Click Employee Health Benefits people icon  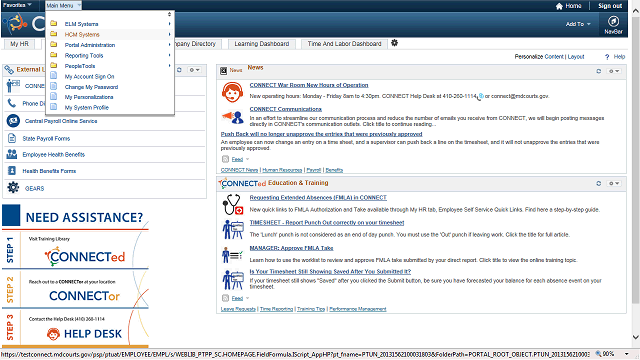click(12, 154)
